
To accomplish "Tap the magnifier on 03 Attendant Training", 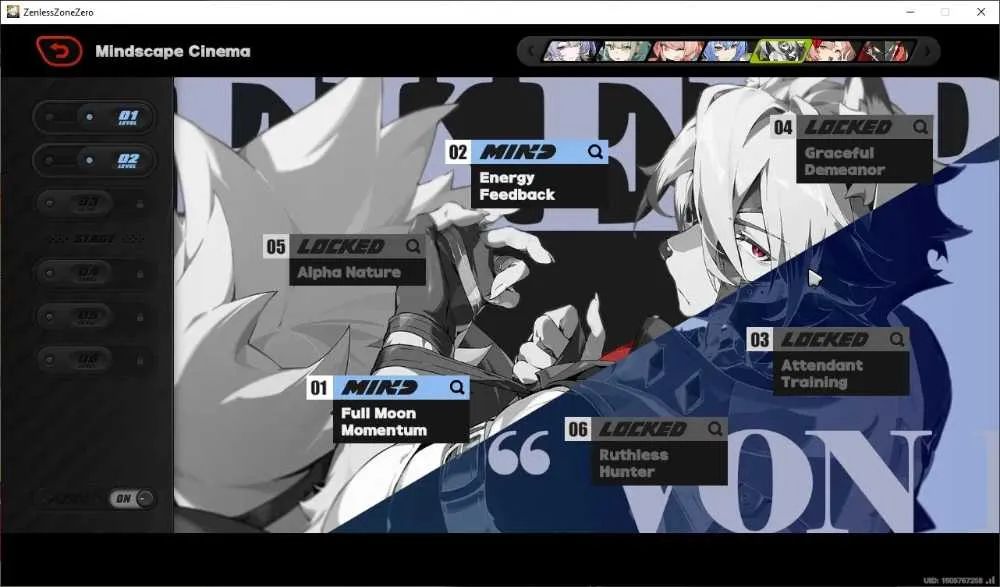I will pos(897,339).
